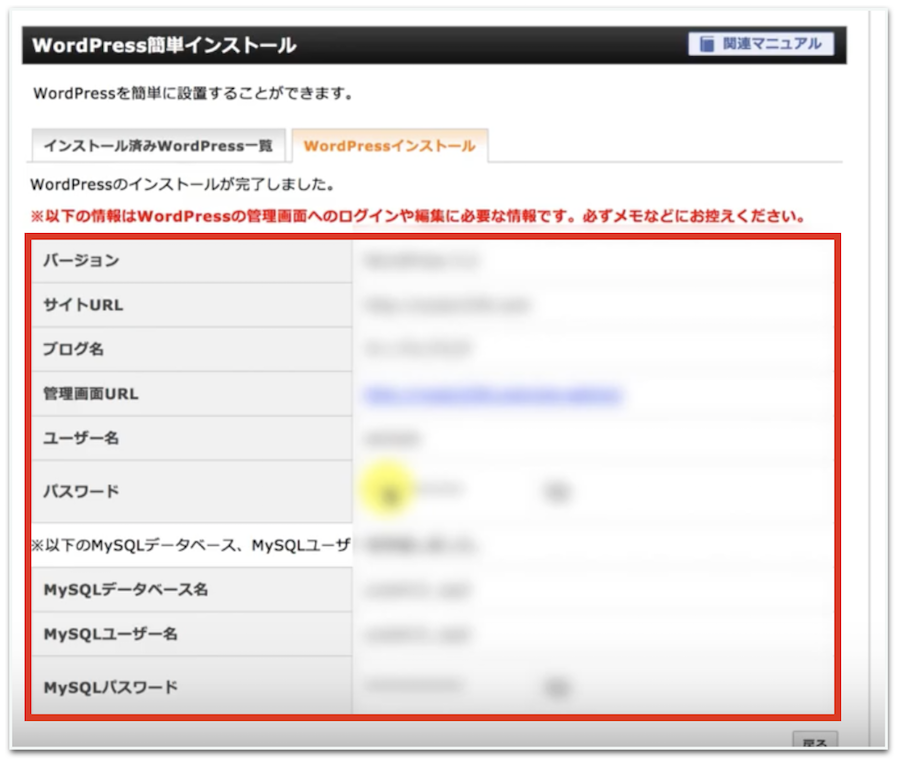Viewport: 900px width, 762px height.
Task: Click the red warning notice text
Action: tap(418, 216)
